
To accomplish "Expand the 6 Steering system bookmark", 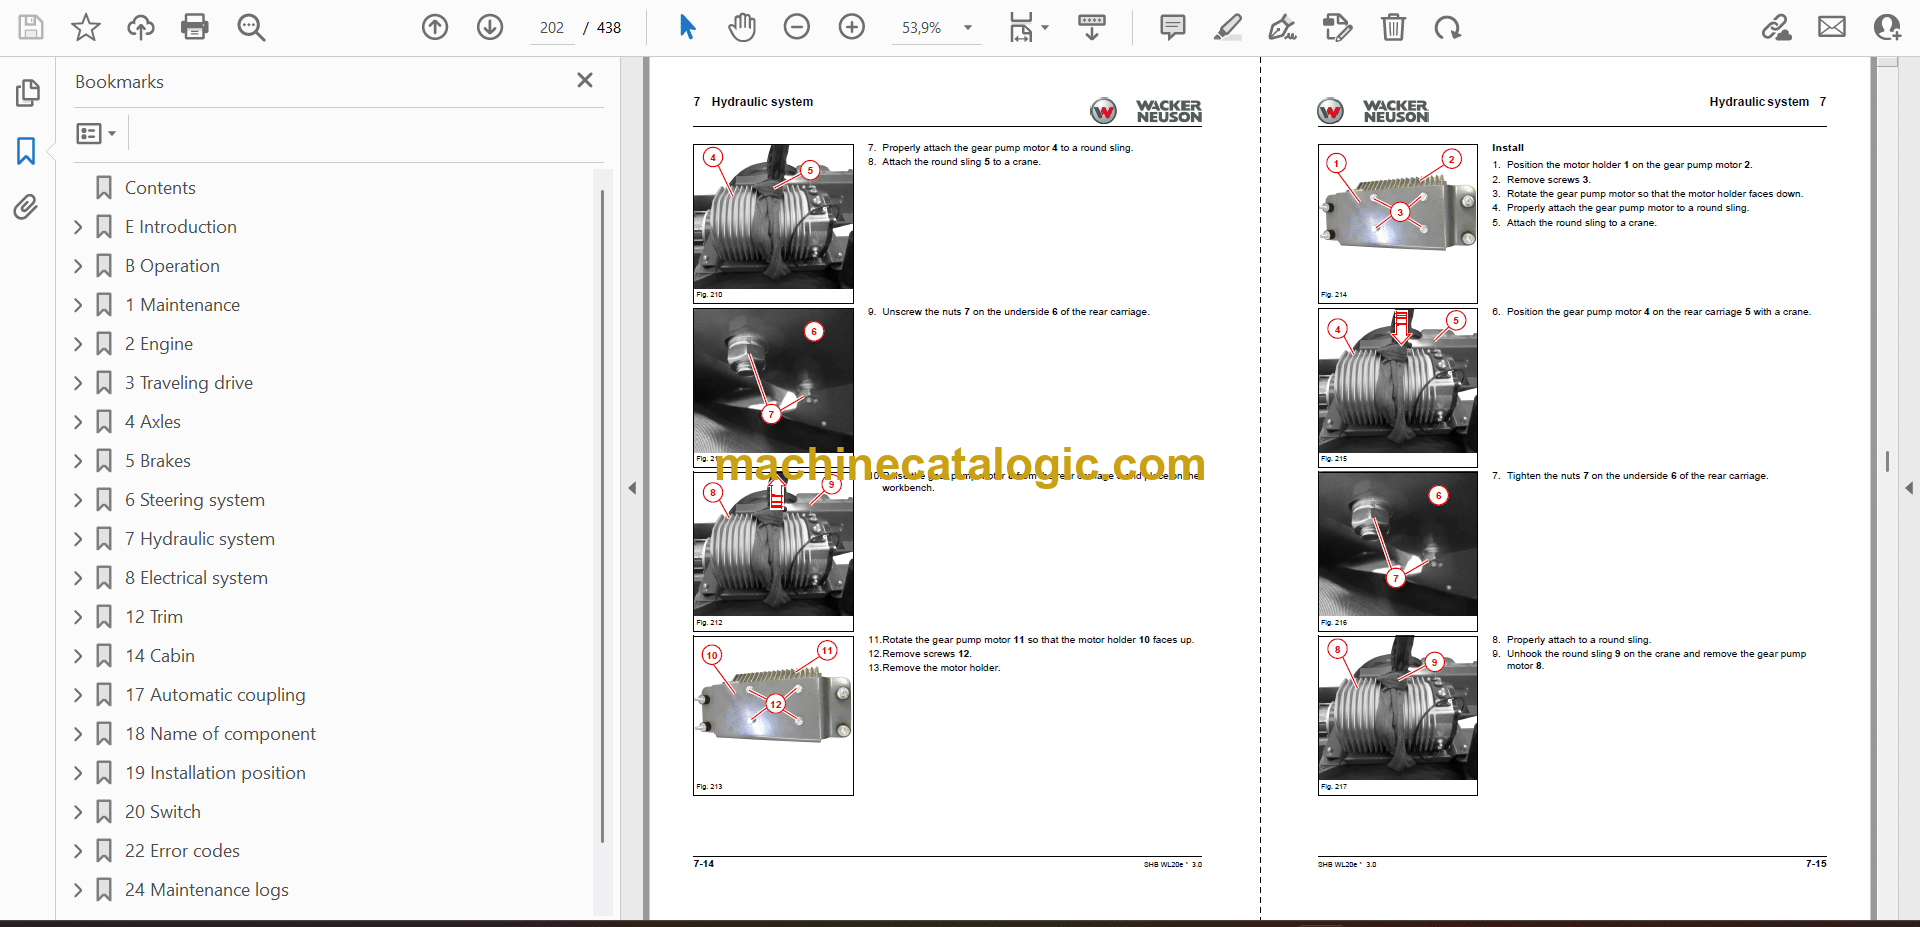I will [78, 500].
